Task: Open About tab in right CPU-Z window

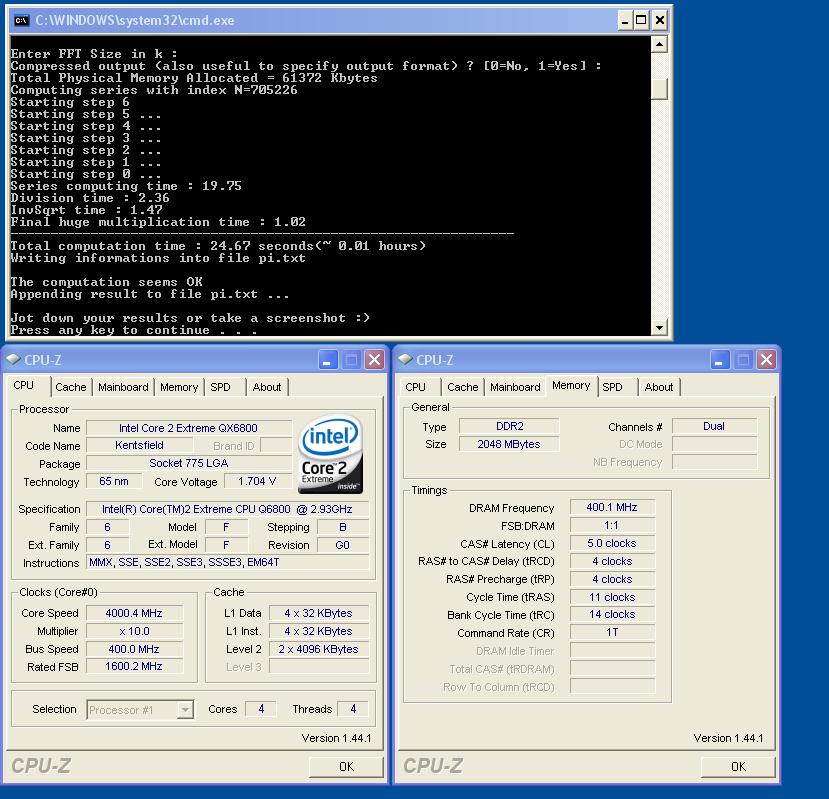Action: [659, 387]
